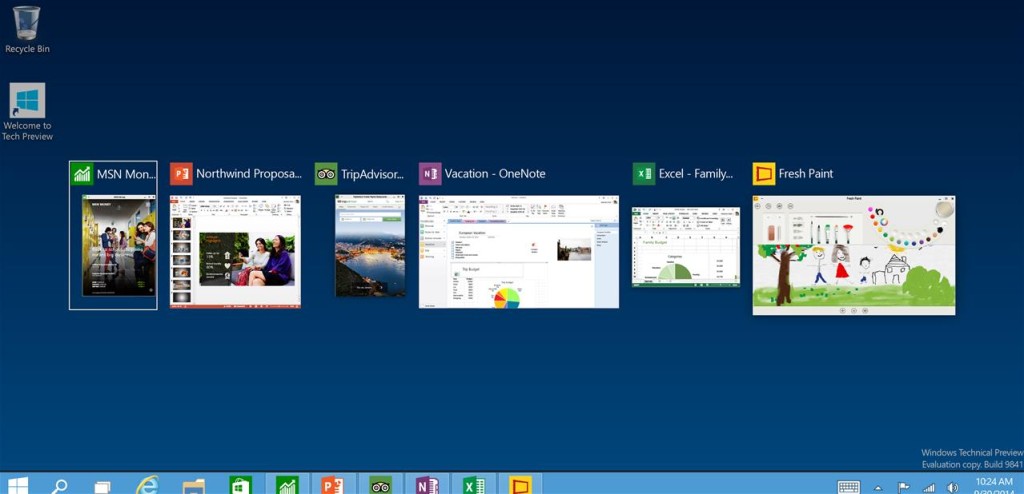This screenshot has height=494, width=1024.
Task: Open MSN Money from the taskbar
Action: coord(287,485)
